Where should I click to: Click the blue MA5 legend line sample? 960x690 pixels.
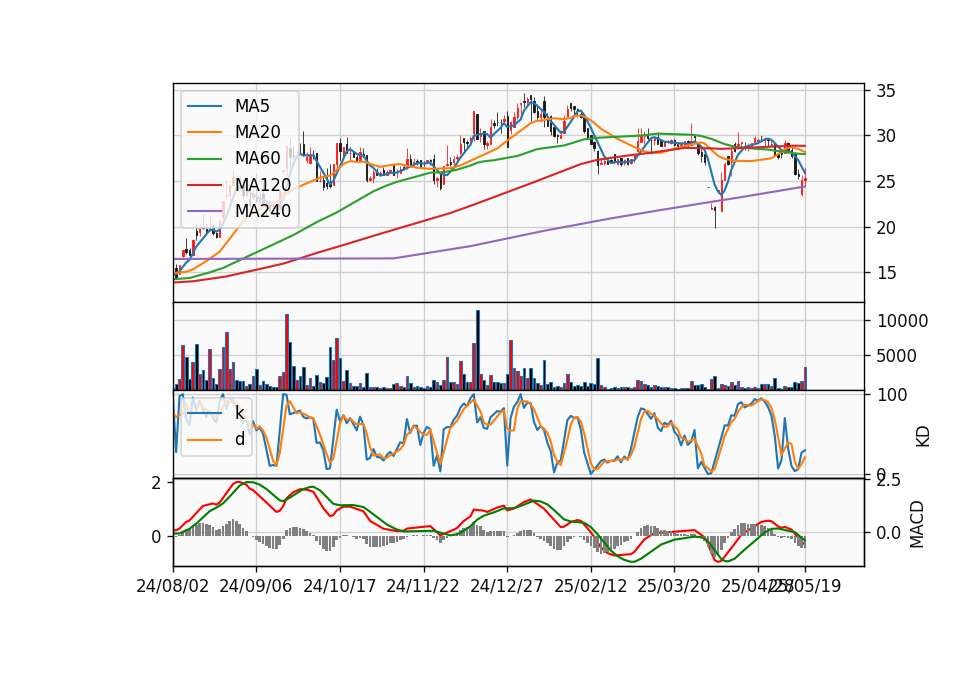point(204,106)
